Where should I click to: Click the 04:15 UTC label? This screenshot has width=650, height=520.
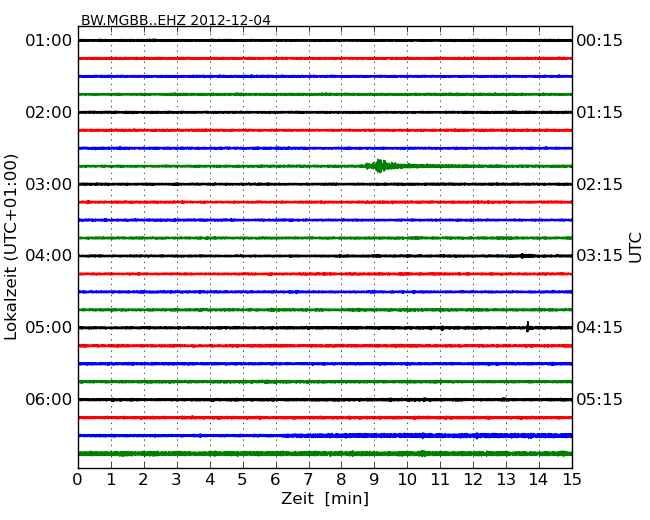pos(599,328)
